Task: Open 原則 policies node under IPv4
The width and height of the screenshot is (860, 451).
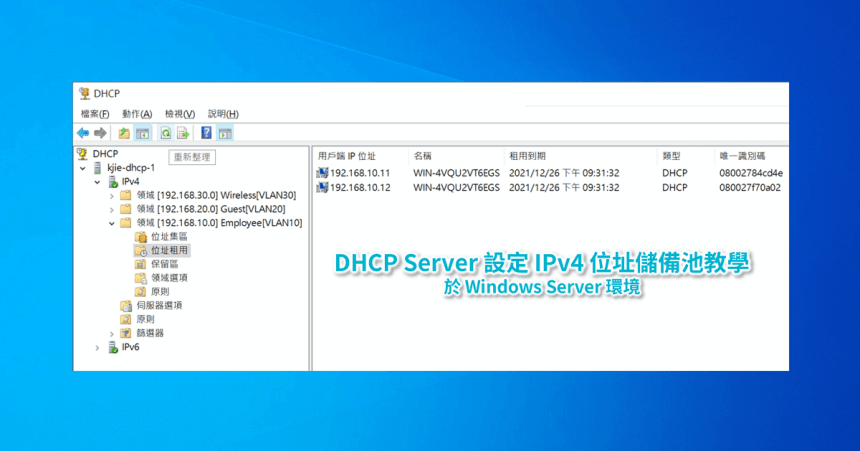Action: (x=145, y=319)
